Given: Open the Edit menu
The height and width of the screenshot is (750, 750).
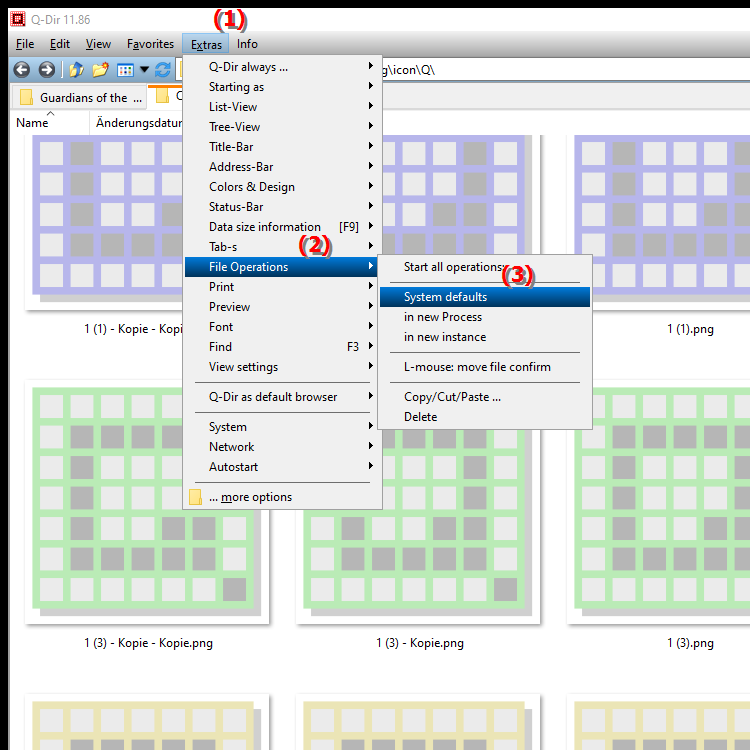Looking at the screenshot, I should pos(60,44).
